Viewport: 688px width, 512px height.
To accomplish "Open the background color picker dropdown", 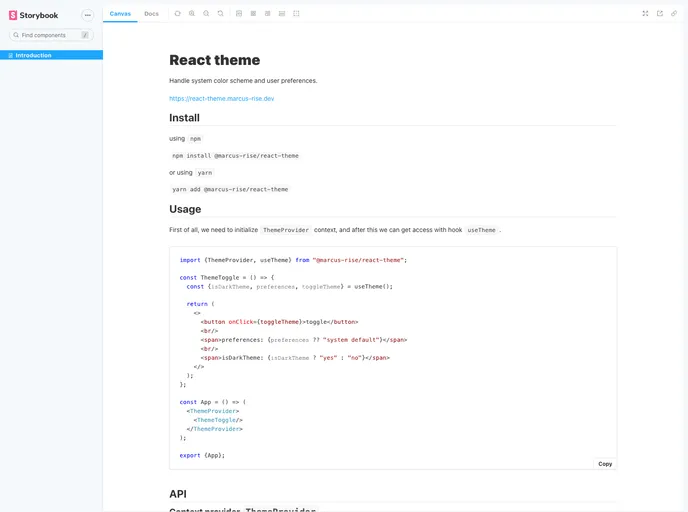I will pyautogui.click(x=239, y=14).
